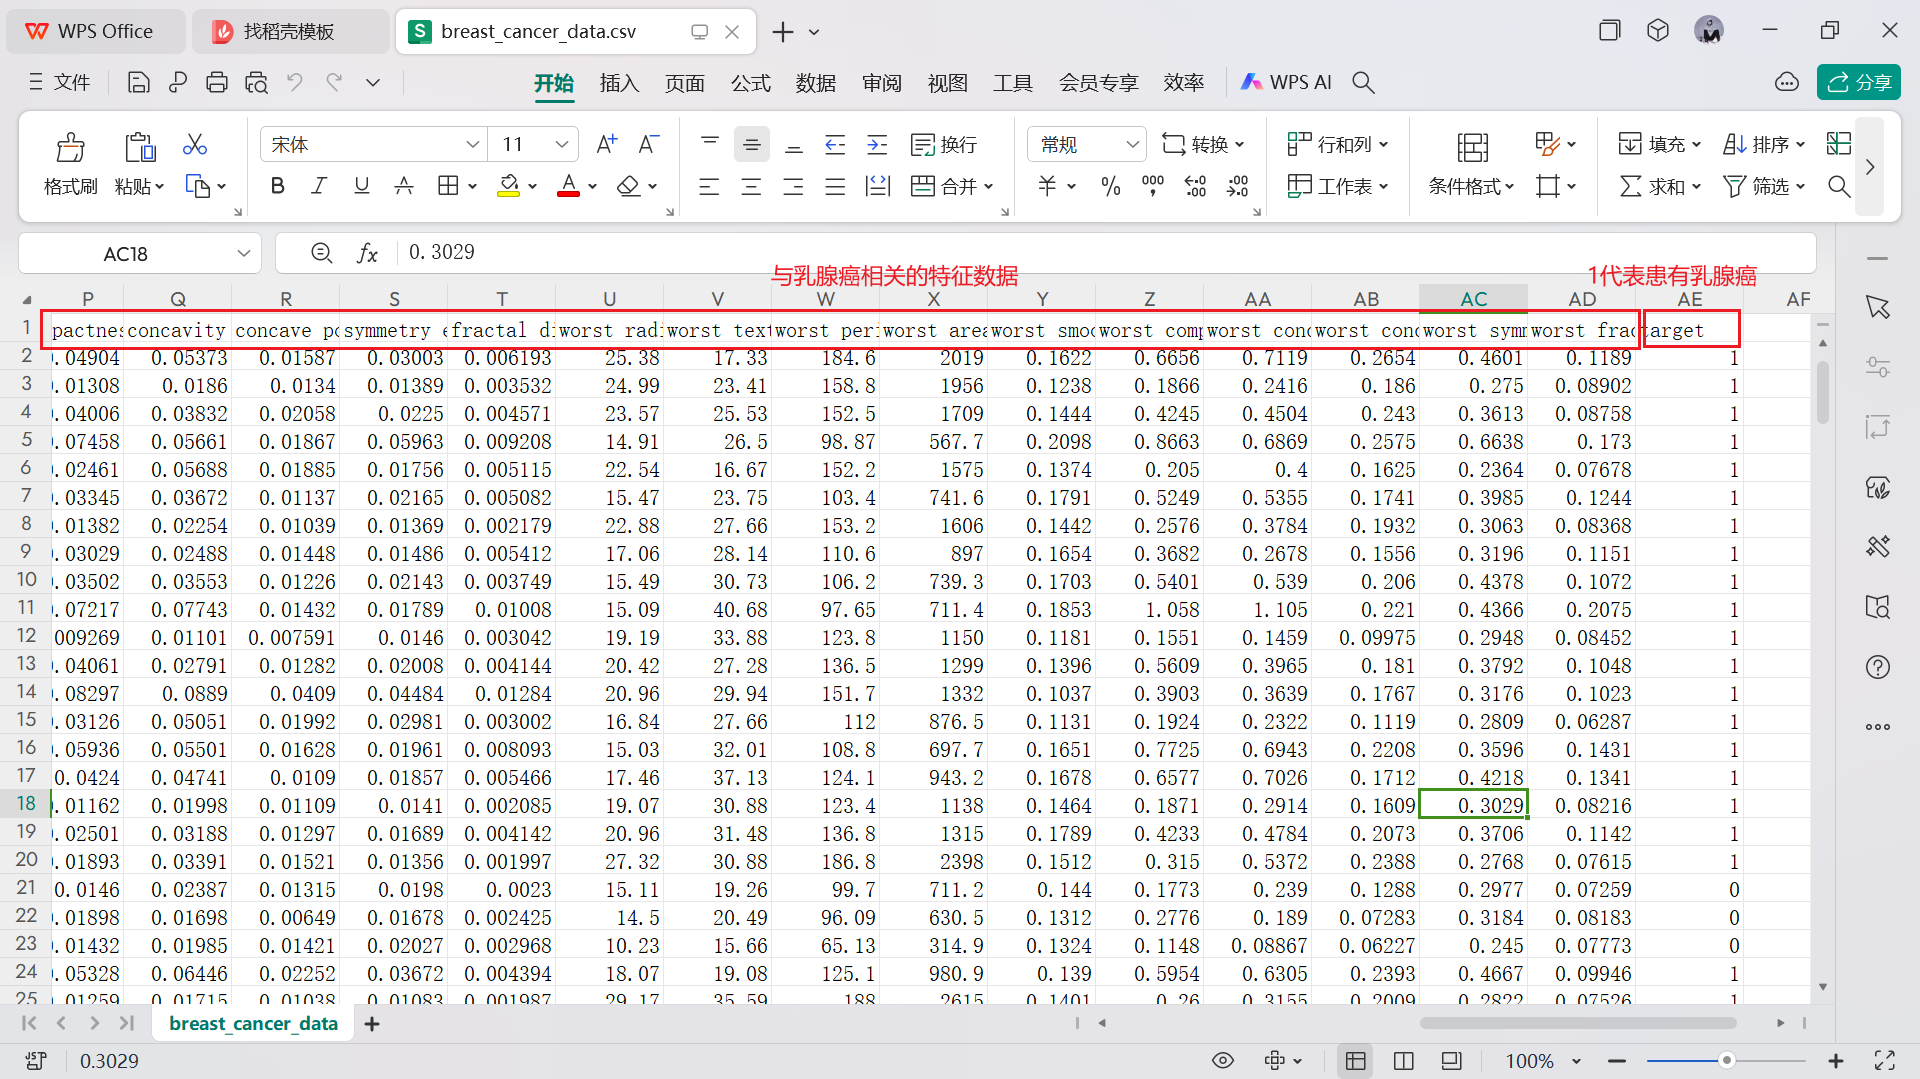Click the fill color highlighter swatch

[x=509, y=186]
